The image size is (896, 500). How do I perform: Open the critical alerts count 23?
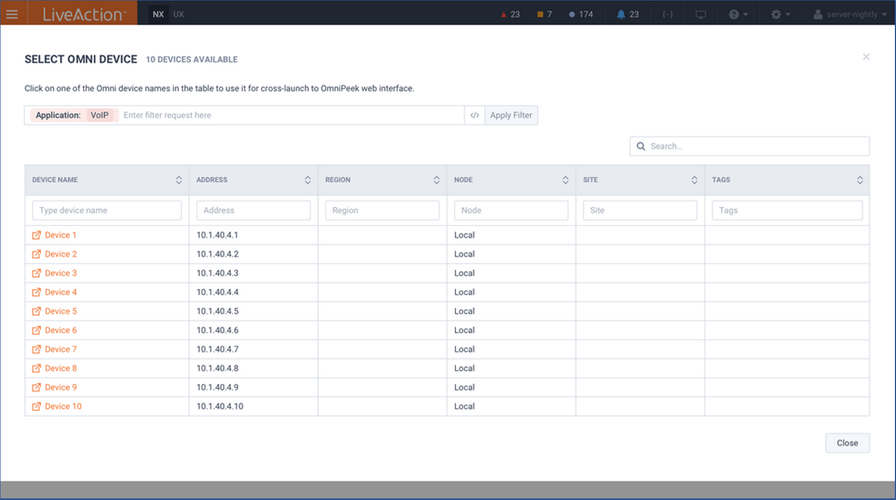(510, 14)
